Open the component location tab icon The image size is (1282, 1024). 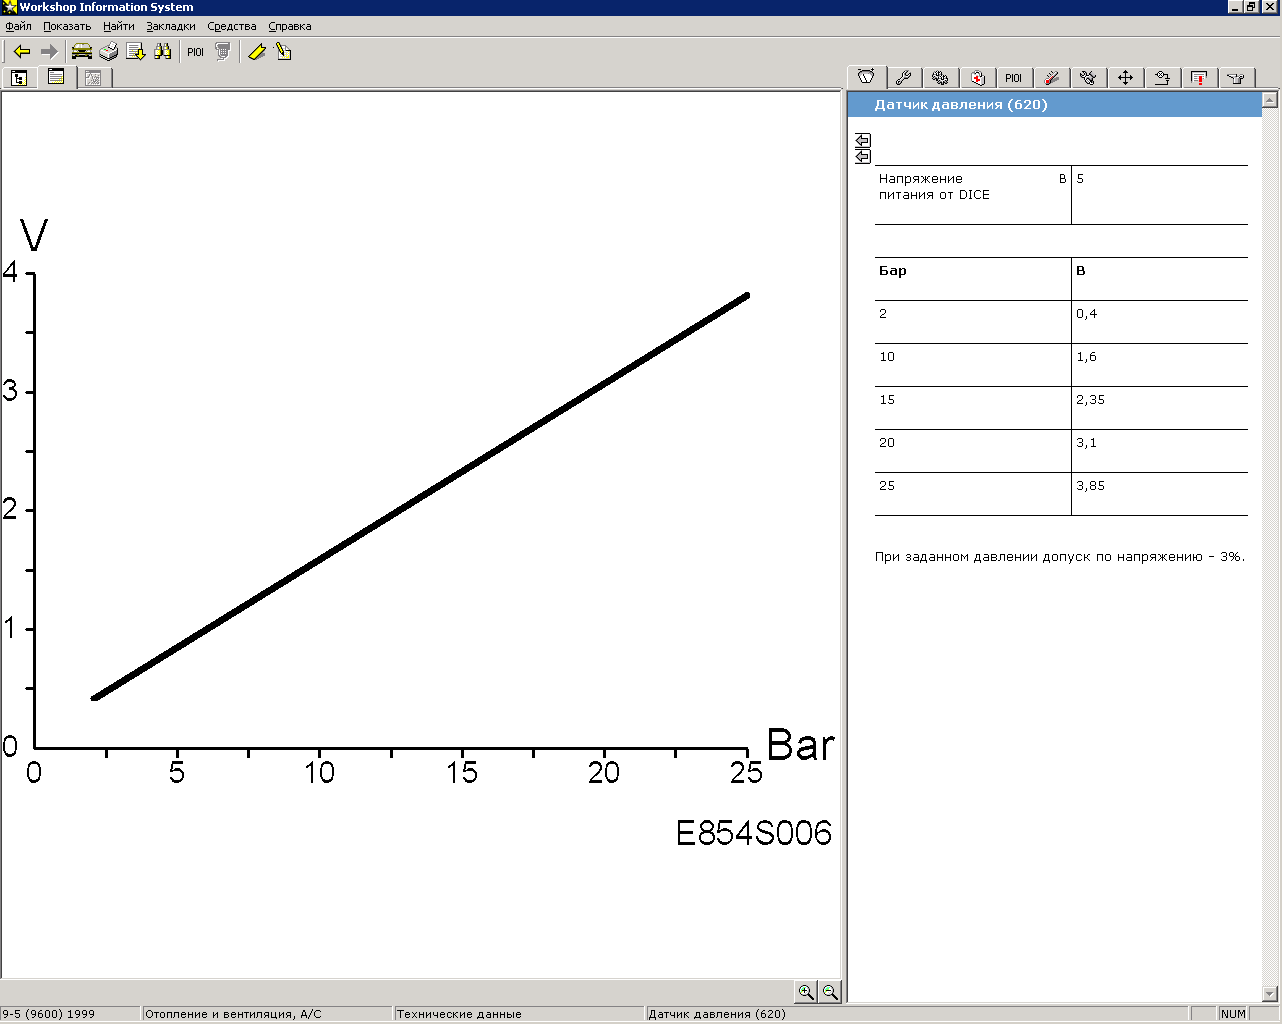pyautogui.click(x=1162, y=78)
